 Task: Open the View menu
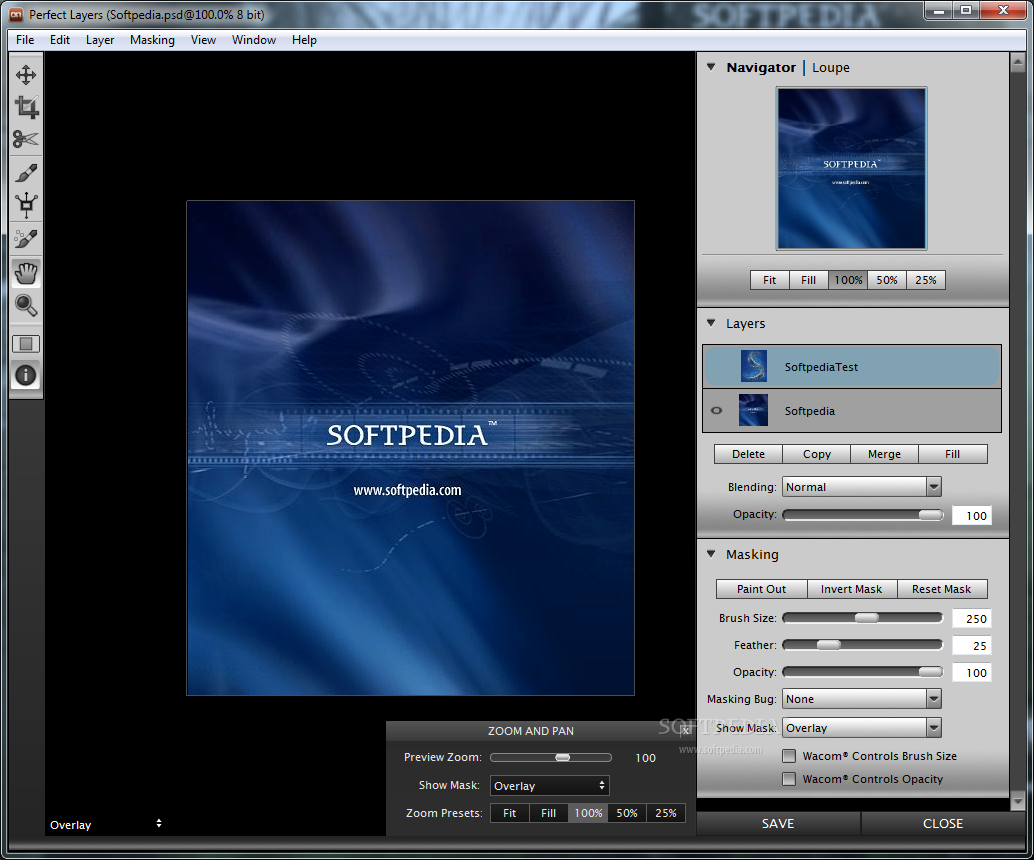tap(203, 40)
